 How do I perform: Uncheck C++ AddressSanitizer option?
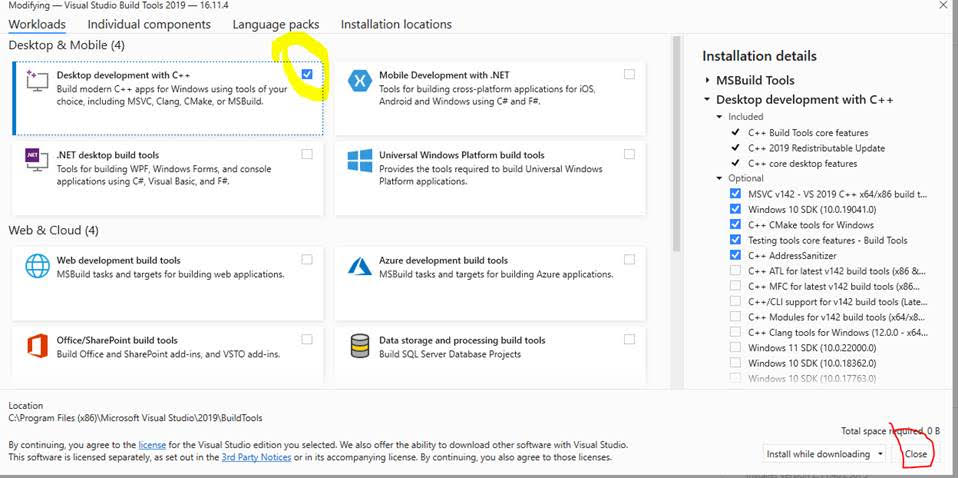coord(735,256)
